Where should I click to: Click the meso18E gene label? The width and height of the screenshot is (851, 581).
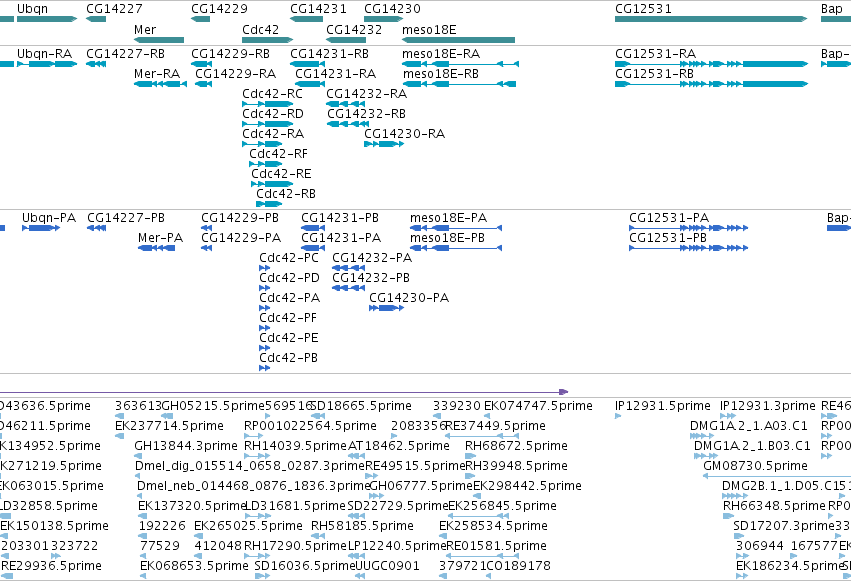click(x=429, y=30)
